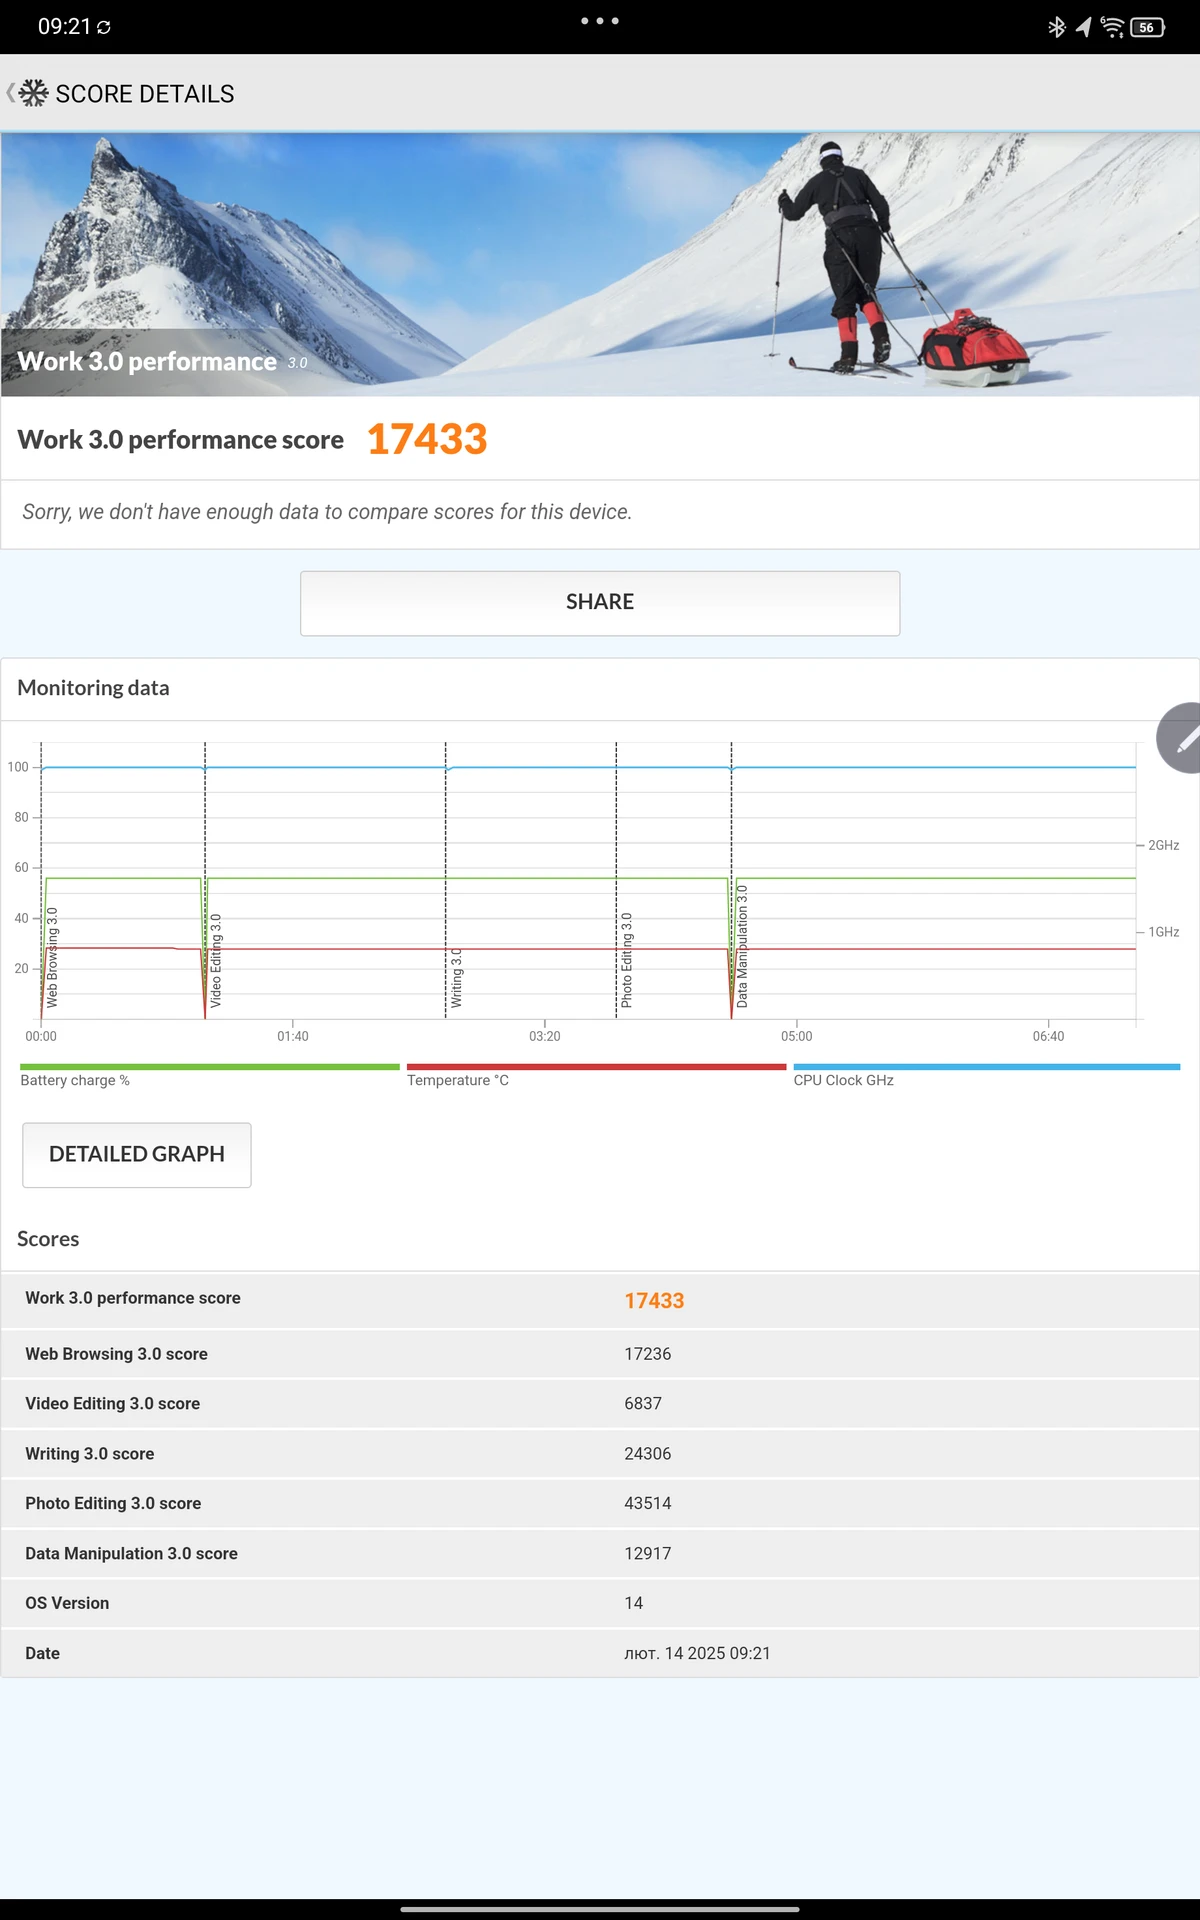Select the Photo Editing 3.0 score row
This screenshot has width=1200, height=1920.
[600, 1503]
